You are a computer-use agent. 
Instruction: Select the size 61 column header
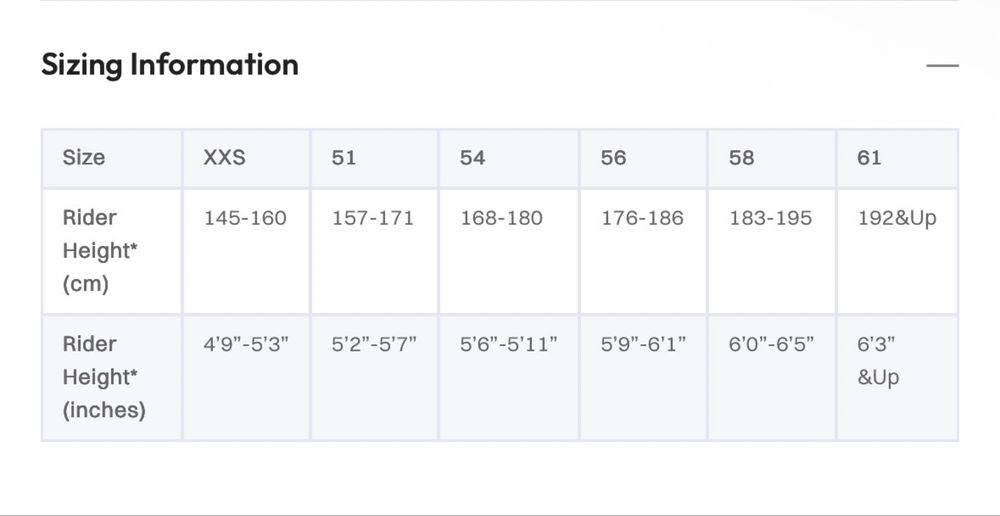(x=870, y=158)
